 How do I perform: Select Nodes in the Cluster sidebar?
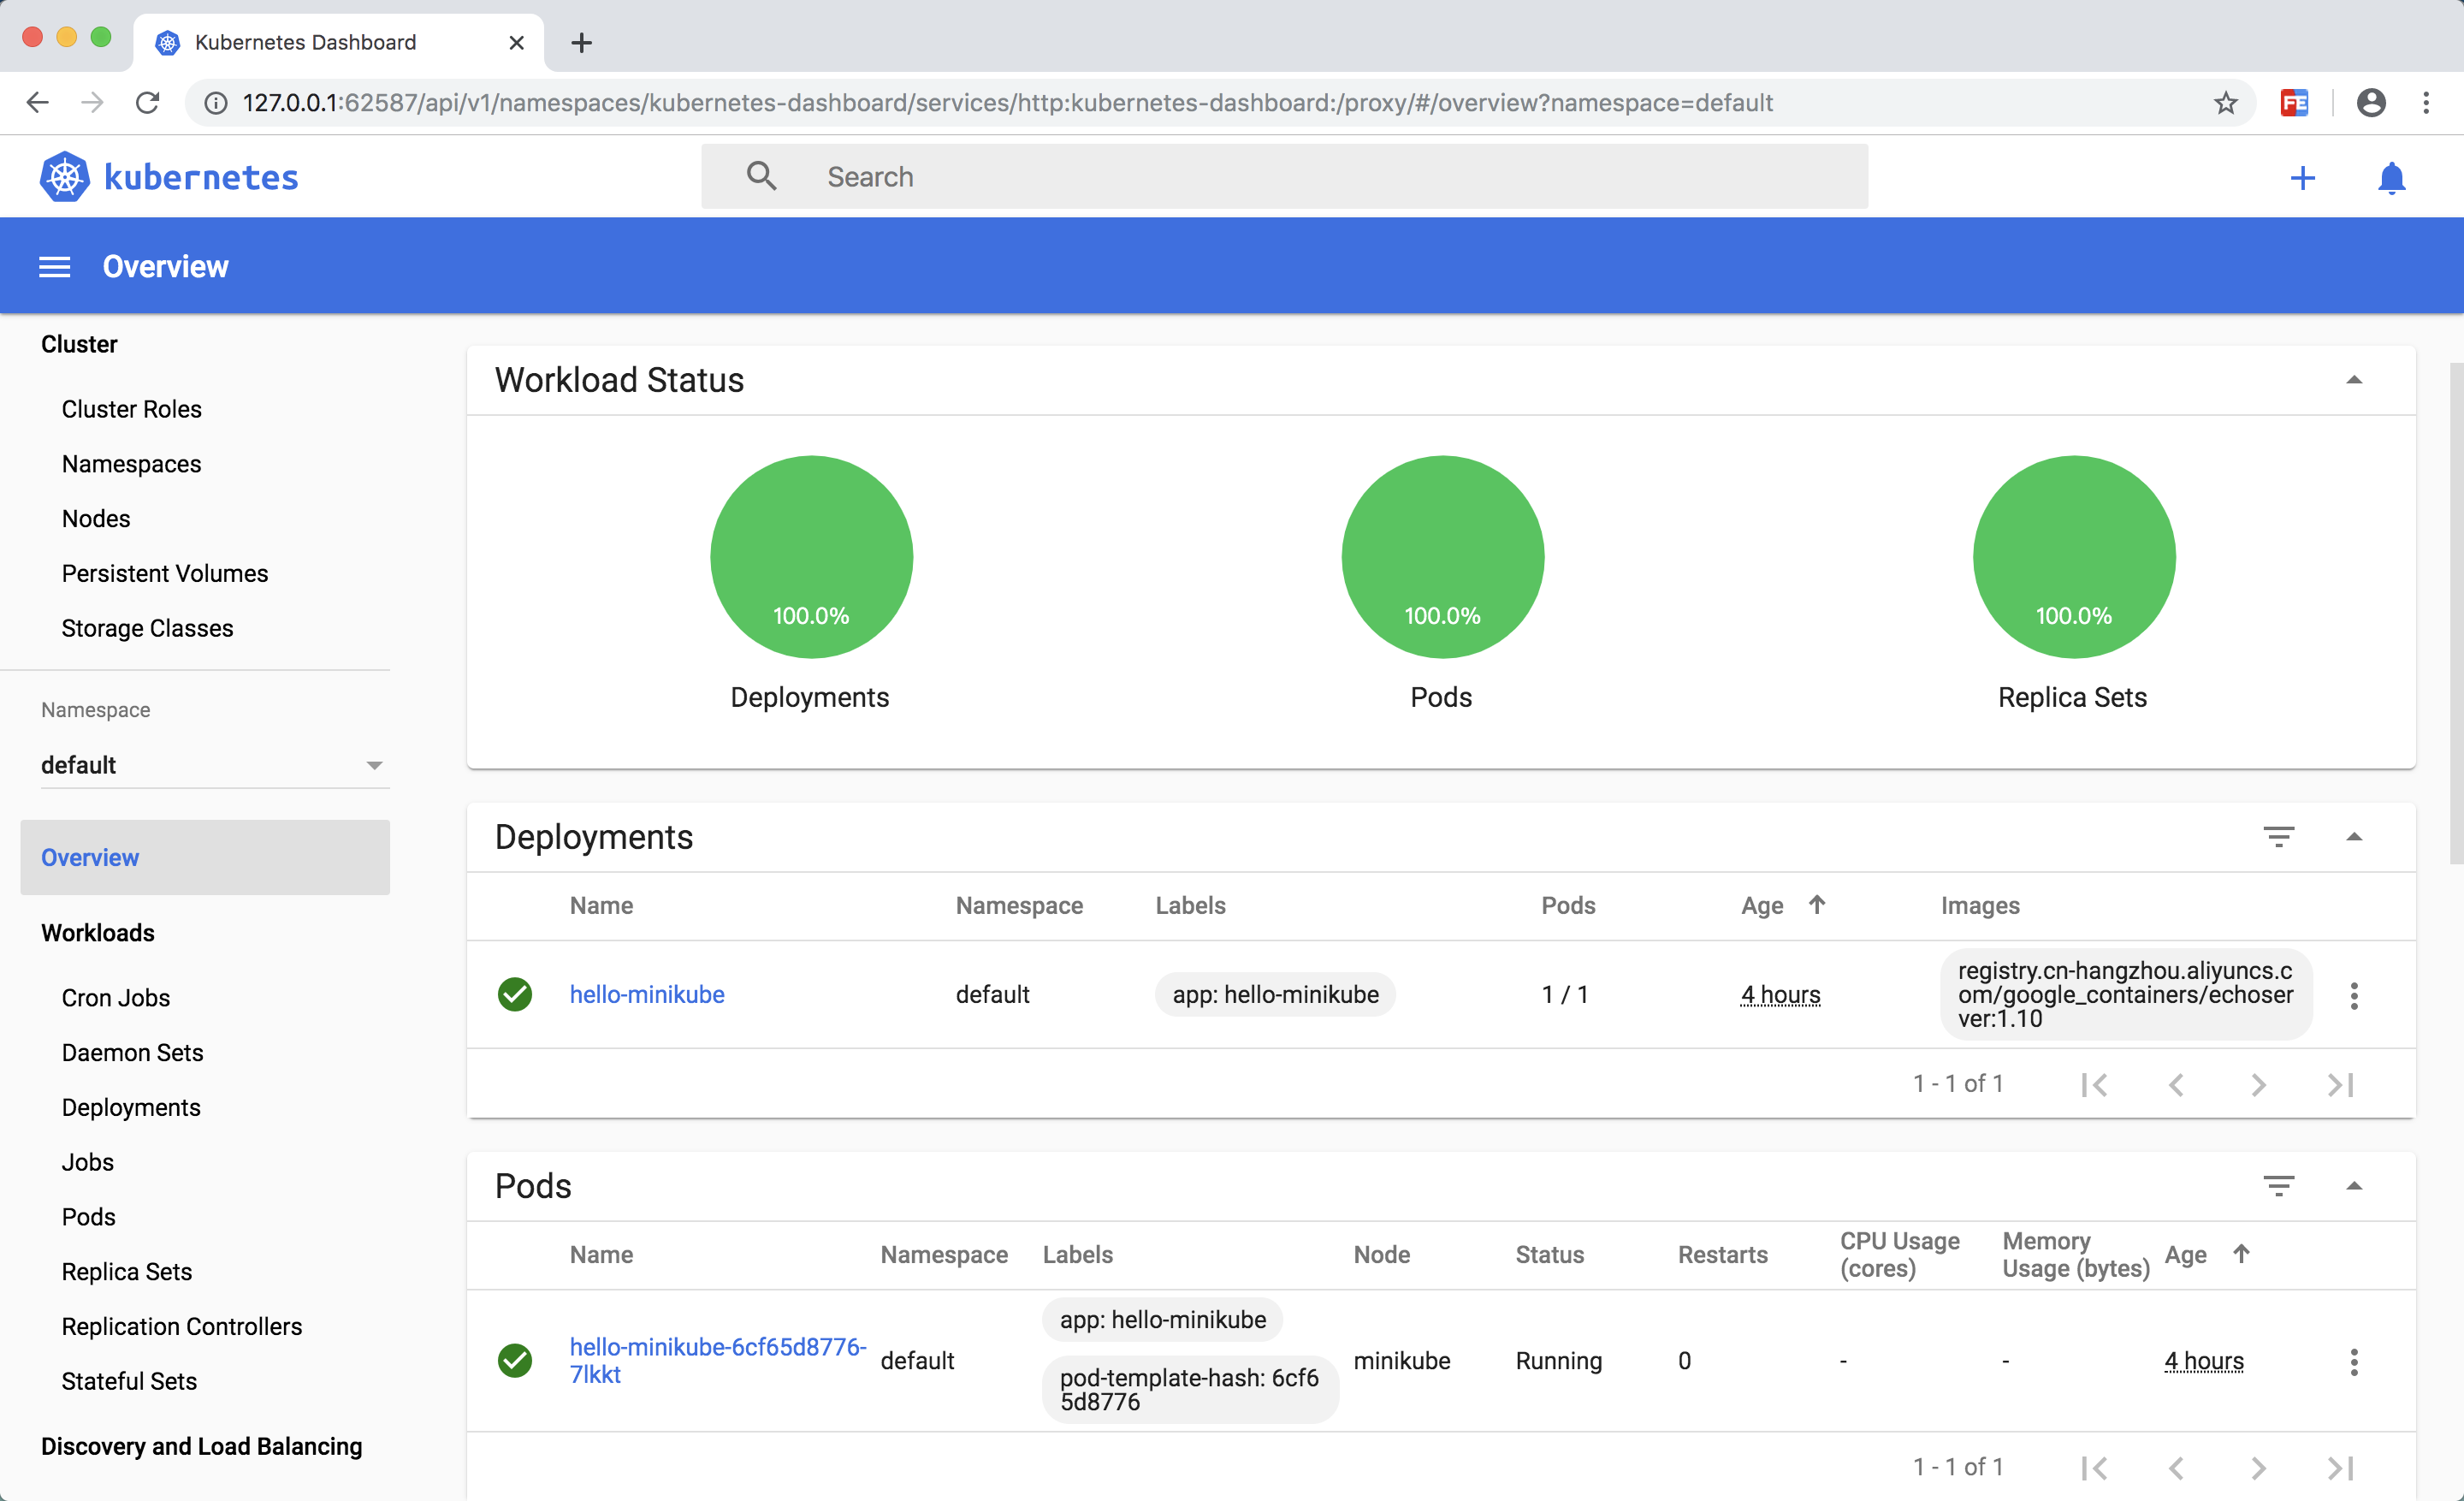[96, 518]
